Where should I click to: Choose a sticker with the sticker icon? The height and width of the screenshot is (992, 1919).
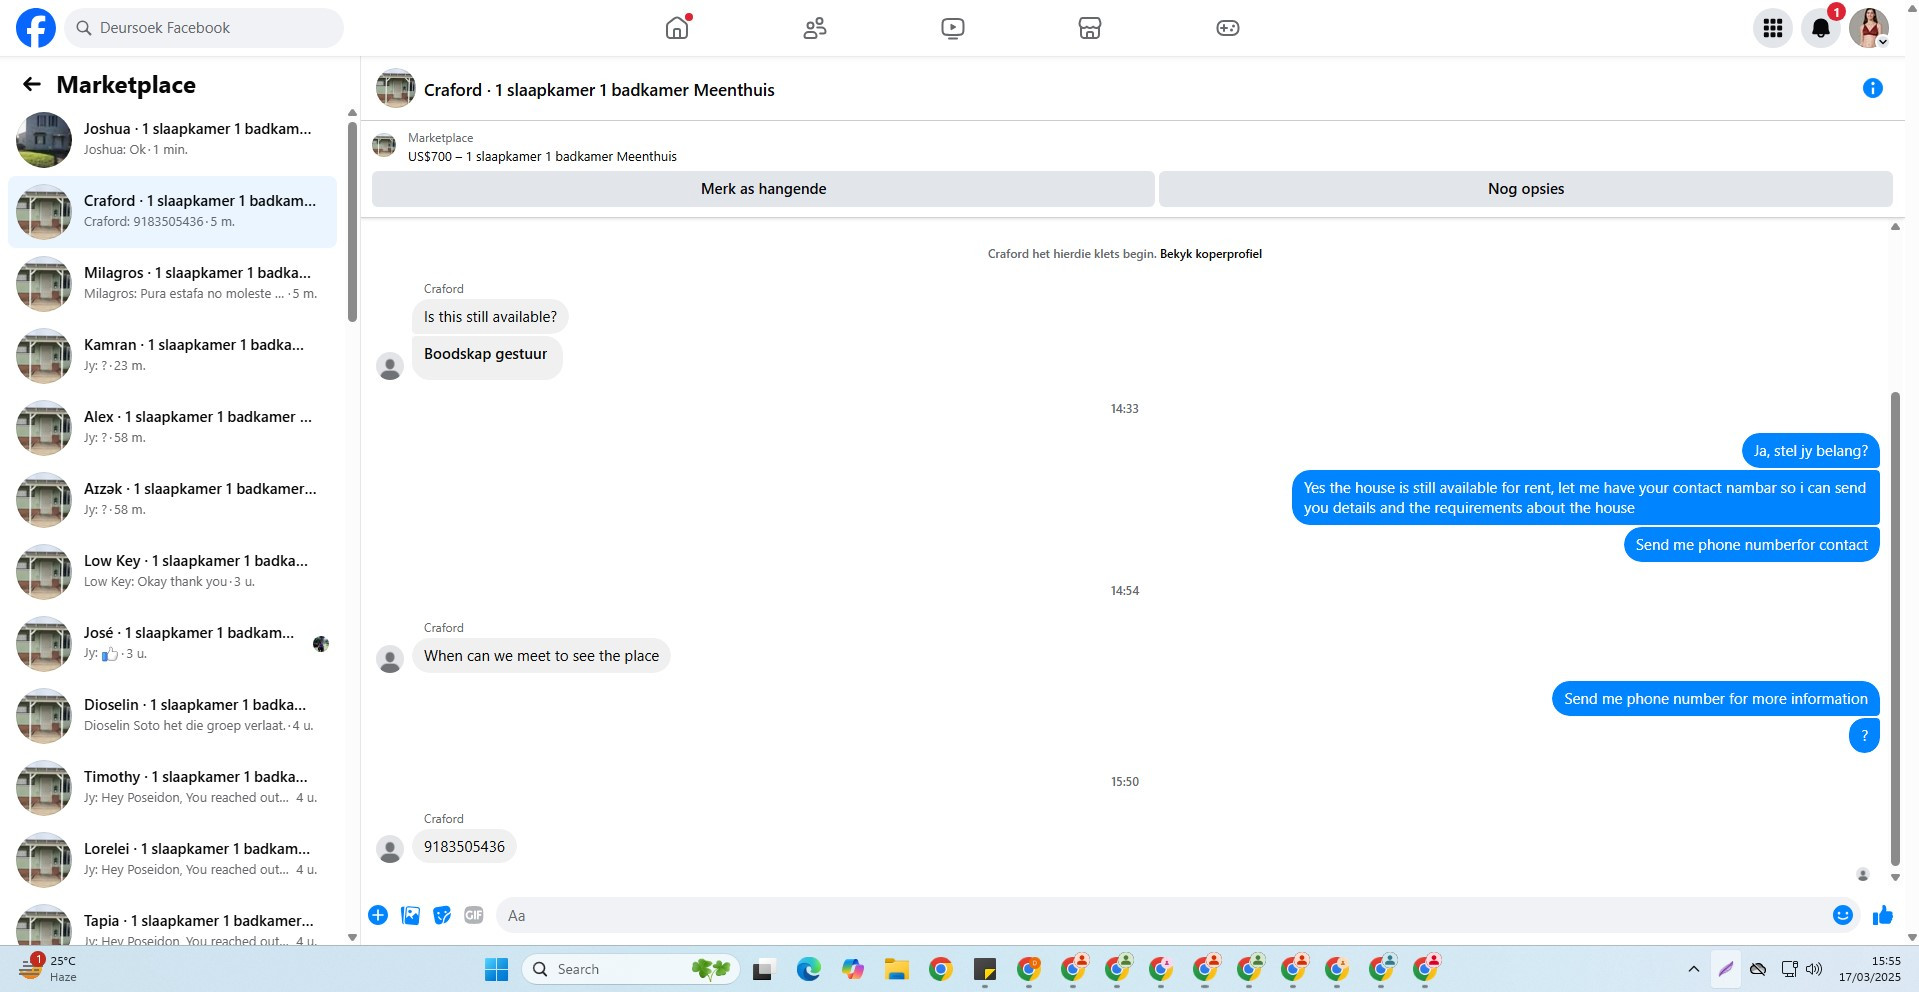(x=442, y=915)
